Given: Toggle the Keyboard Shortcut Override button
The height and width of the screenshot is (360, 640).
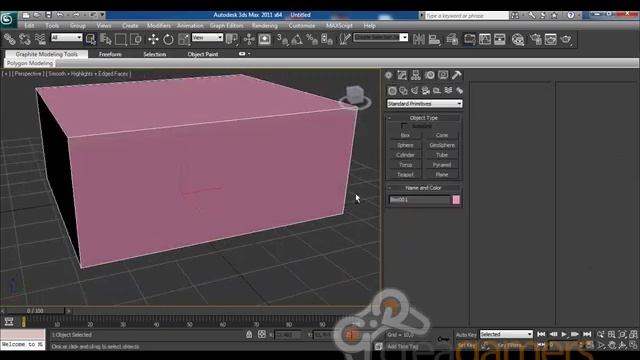Looking at the screenshot, I should tap(264, 39).
